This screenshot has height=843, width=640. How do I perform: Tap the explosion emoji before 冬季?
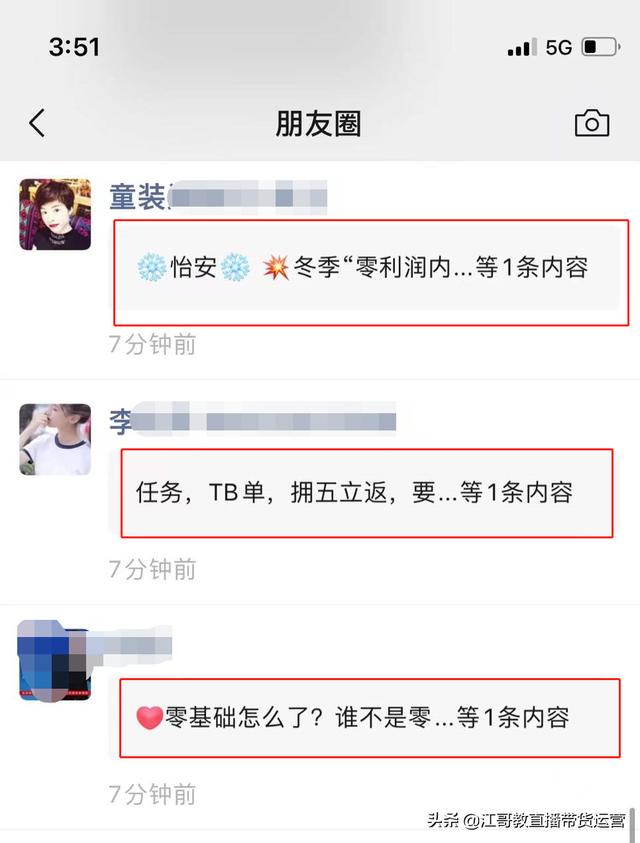(x=276, y=267)
